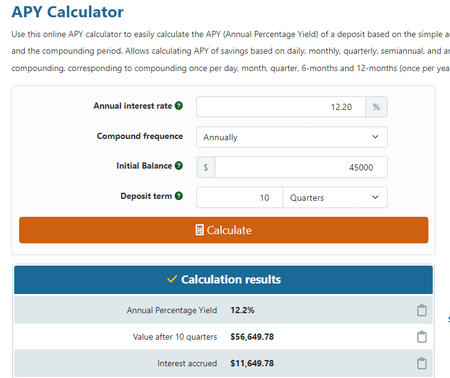Copy the Value after 10 quarters result

pos(422,337)
